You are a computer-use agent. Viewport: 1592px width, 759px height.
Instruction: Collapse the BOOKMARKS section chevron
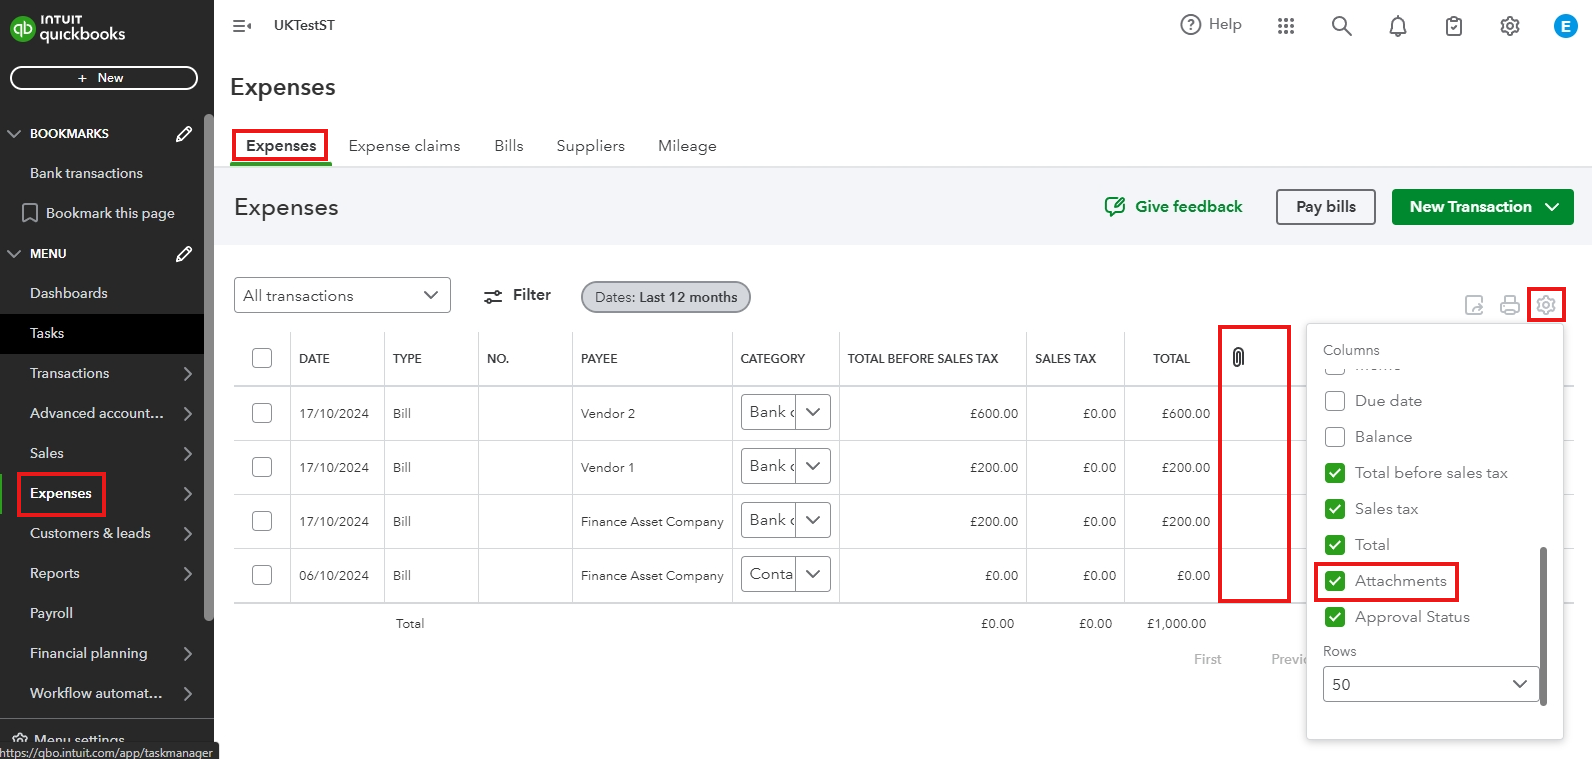coord(14,134)
